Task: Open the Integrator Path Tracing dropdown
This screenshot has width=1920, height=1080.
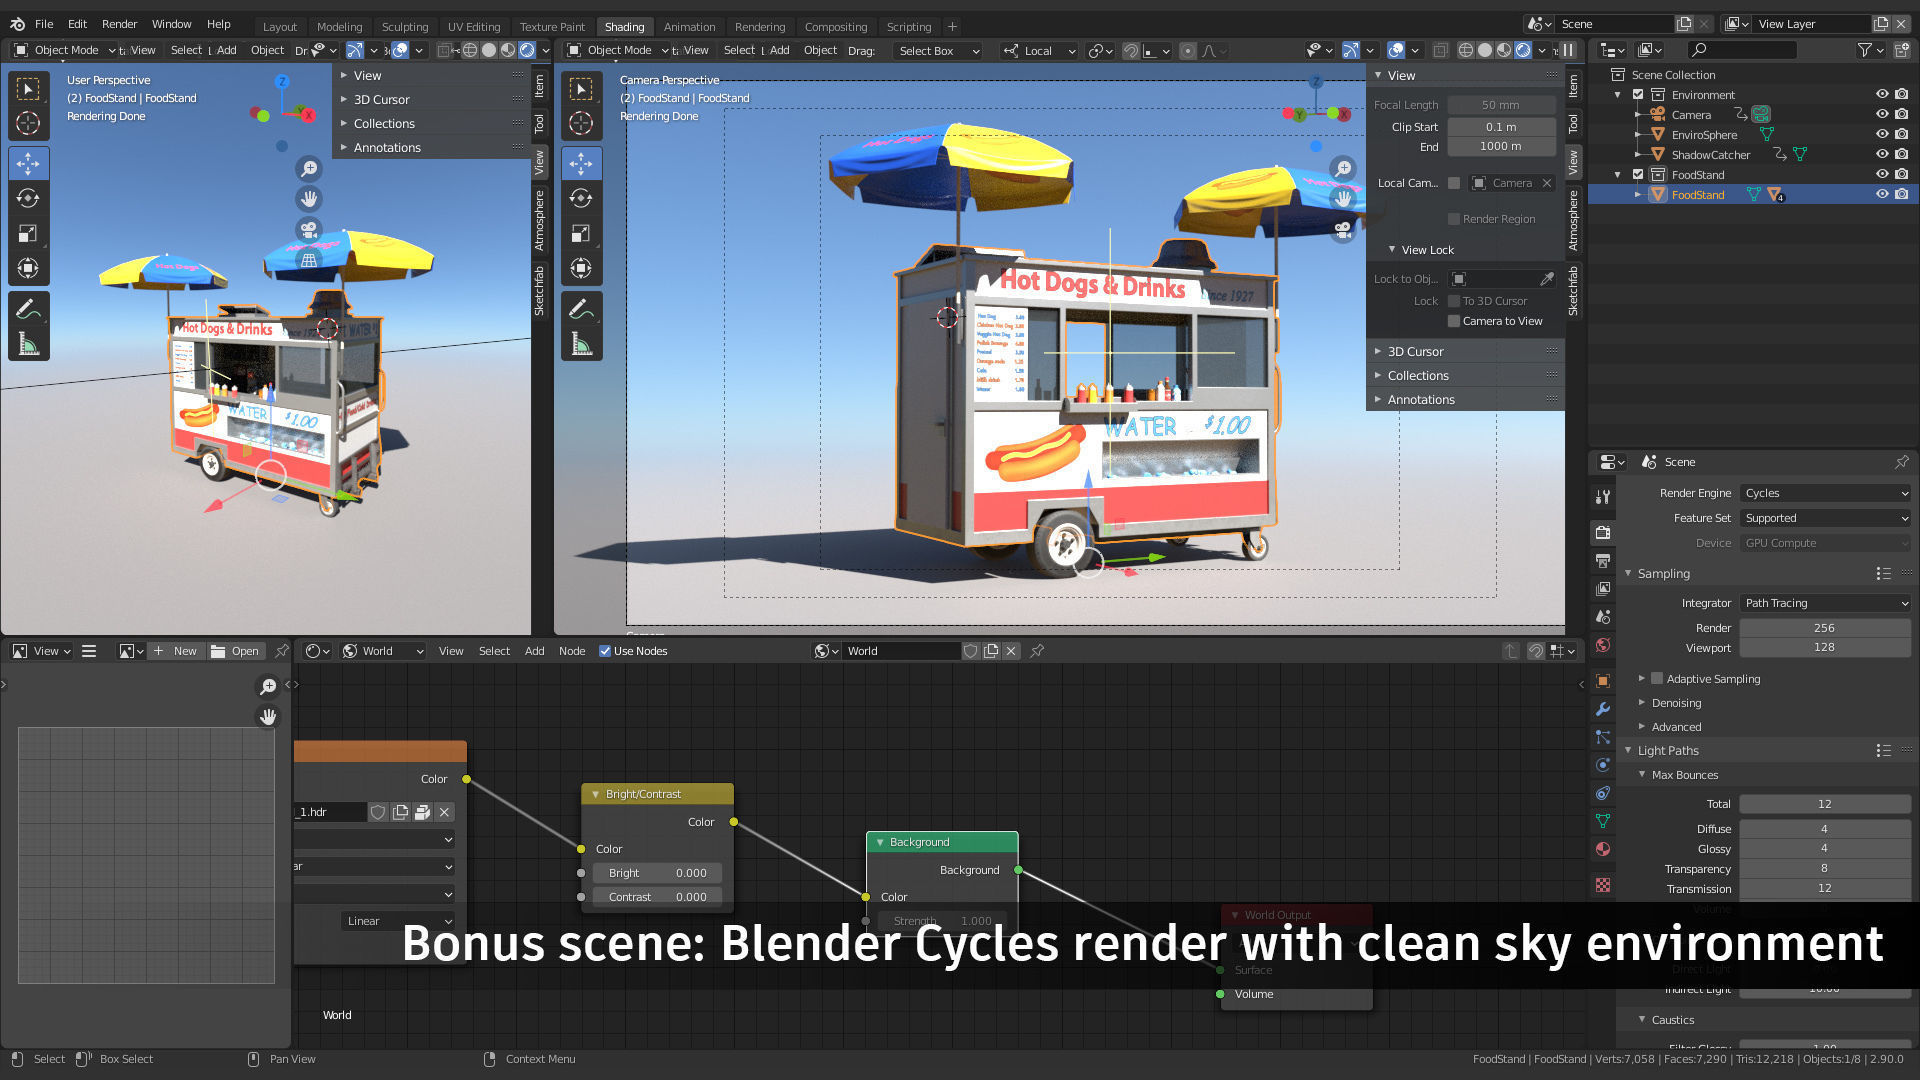Action: point(1825,603)
